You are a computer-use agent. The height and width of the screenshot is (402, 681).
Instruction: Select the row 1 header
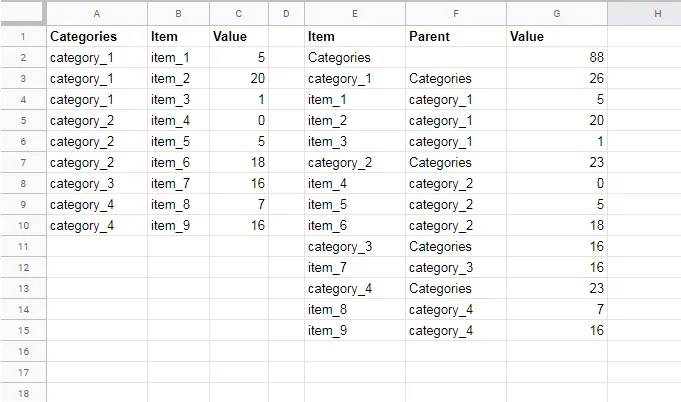(22, 36)
